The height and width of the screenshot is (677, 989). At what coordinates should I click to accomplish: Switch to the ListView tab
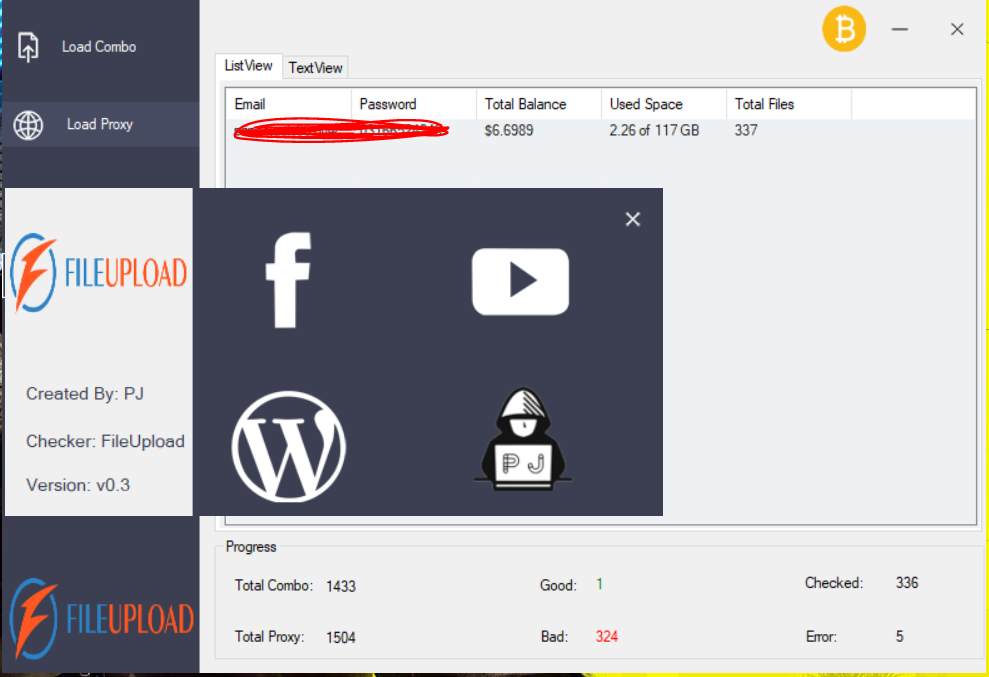[249, 66]
